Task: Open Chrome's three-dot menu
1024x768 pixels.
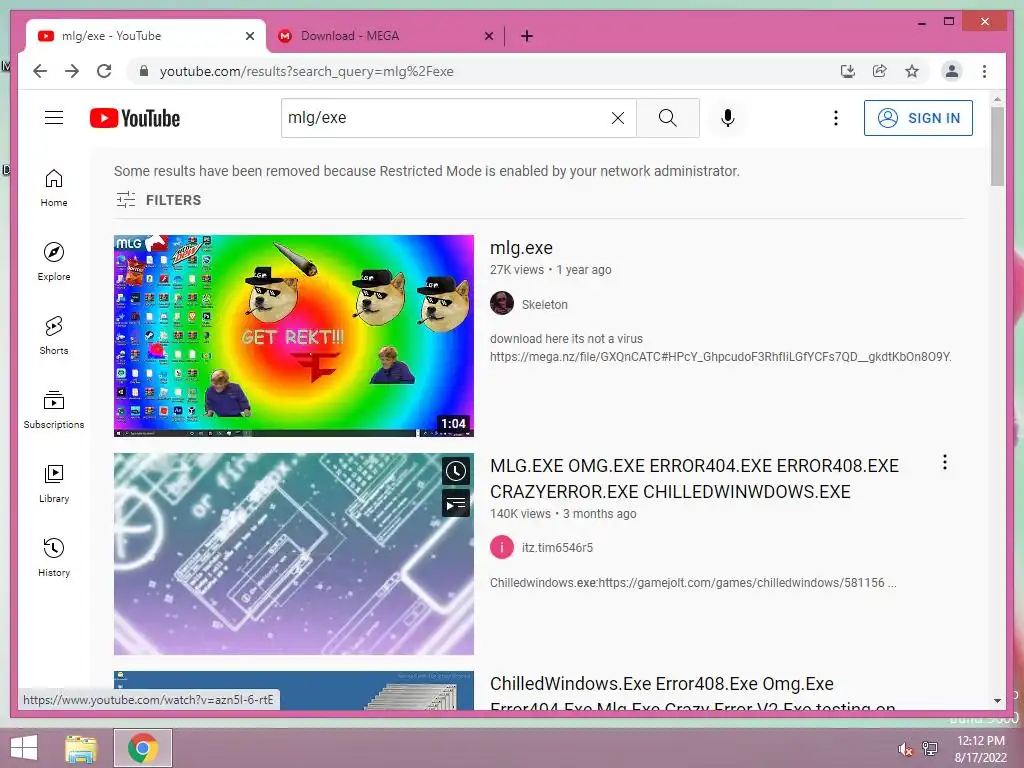Action: [984, 71]
